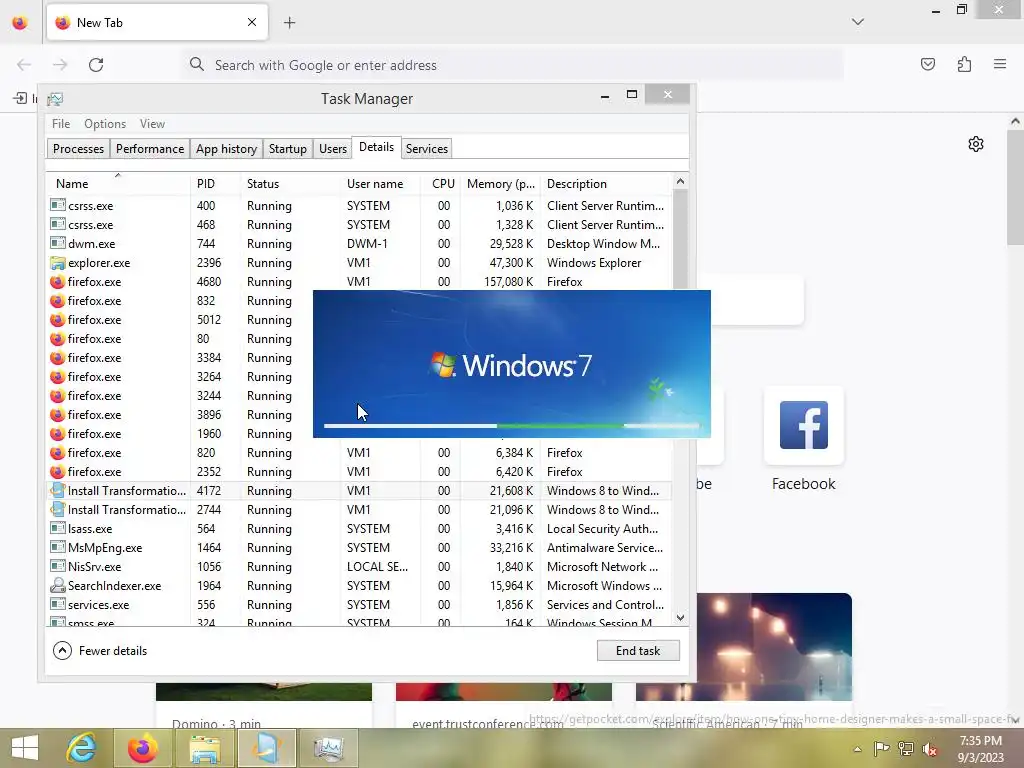Select the NisSrv.exe process row
The image size is (1024, 768).
(x=359, y=566)
